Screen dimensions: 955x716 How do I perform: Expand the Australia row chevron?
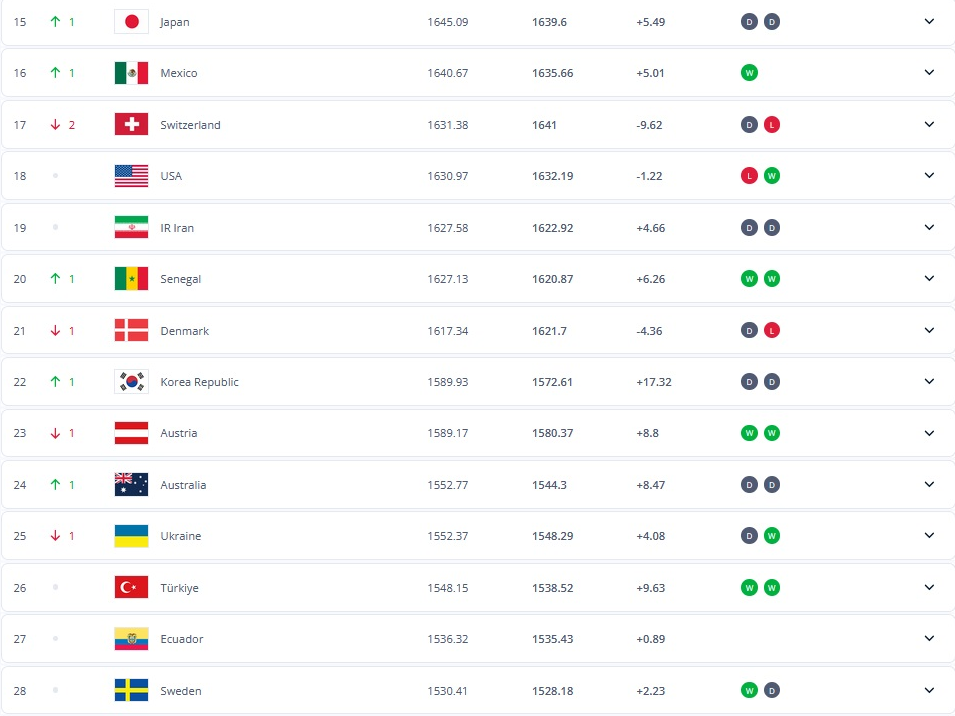click(x=929, y=485)
